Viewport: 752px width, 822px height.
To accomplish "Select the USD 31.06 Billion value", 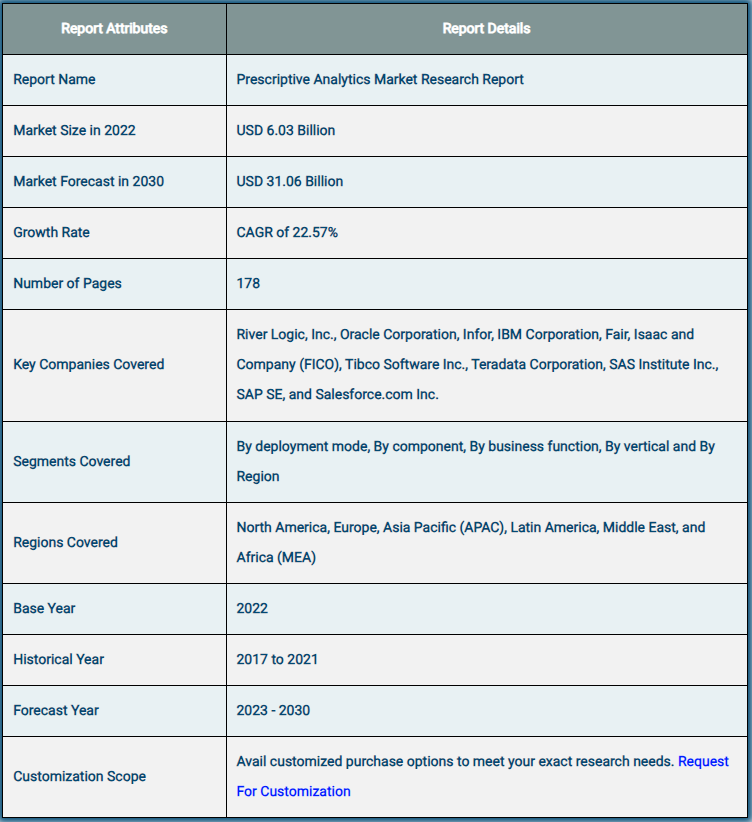I will click(x=290, y=181).
